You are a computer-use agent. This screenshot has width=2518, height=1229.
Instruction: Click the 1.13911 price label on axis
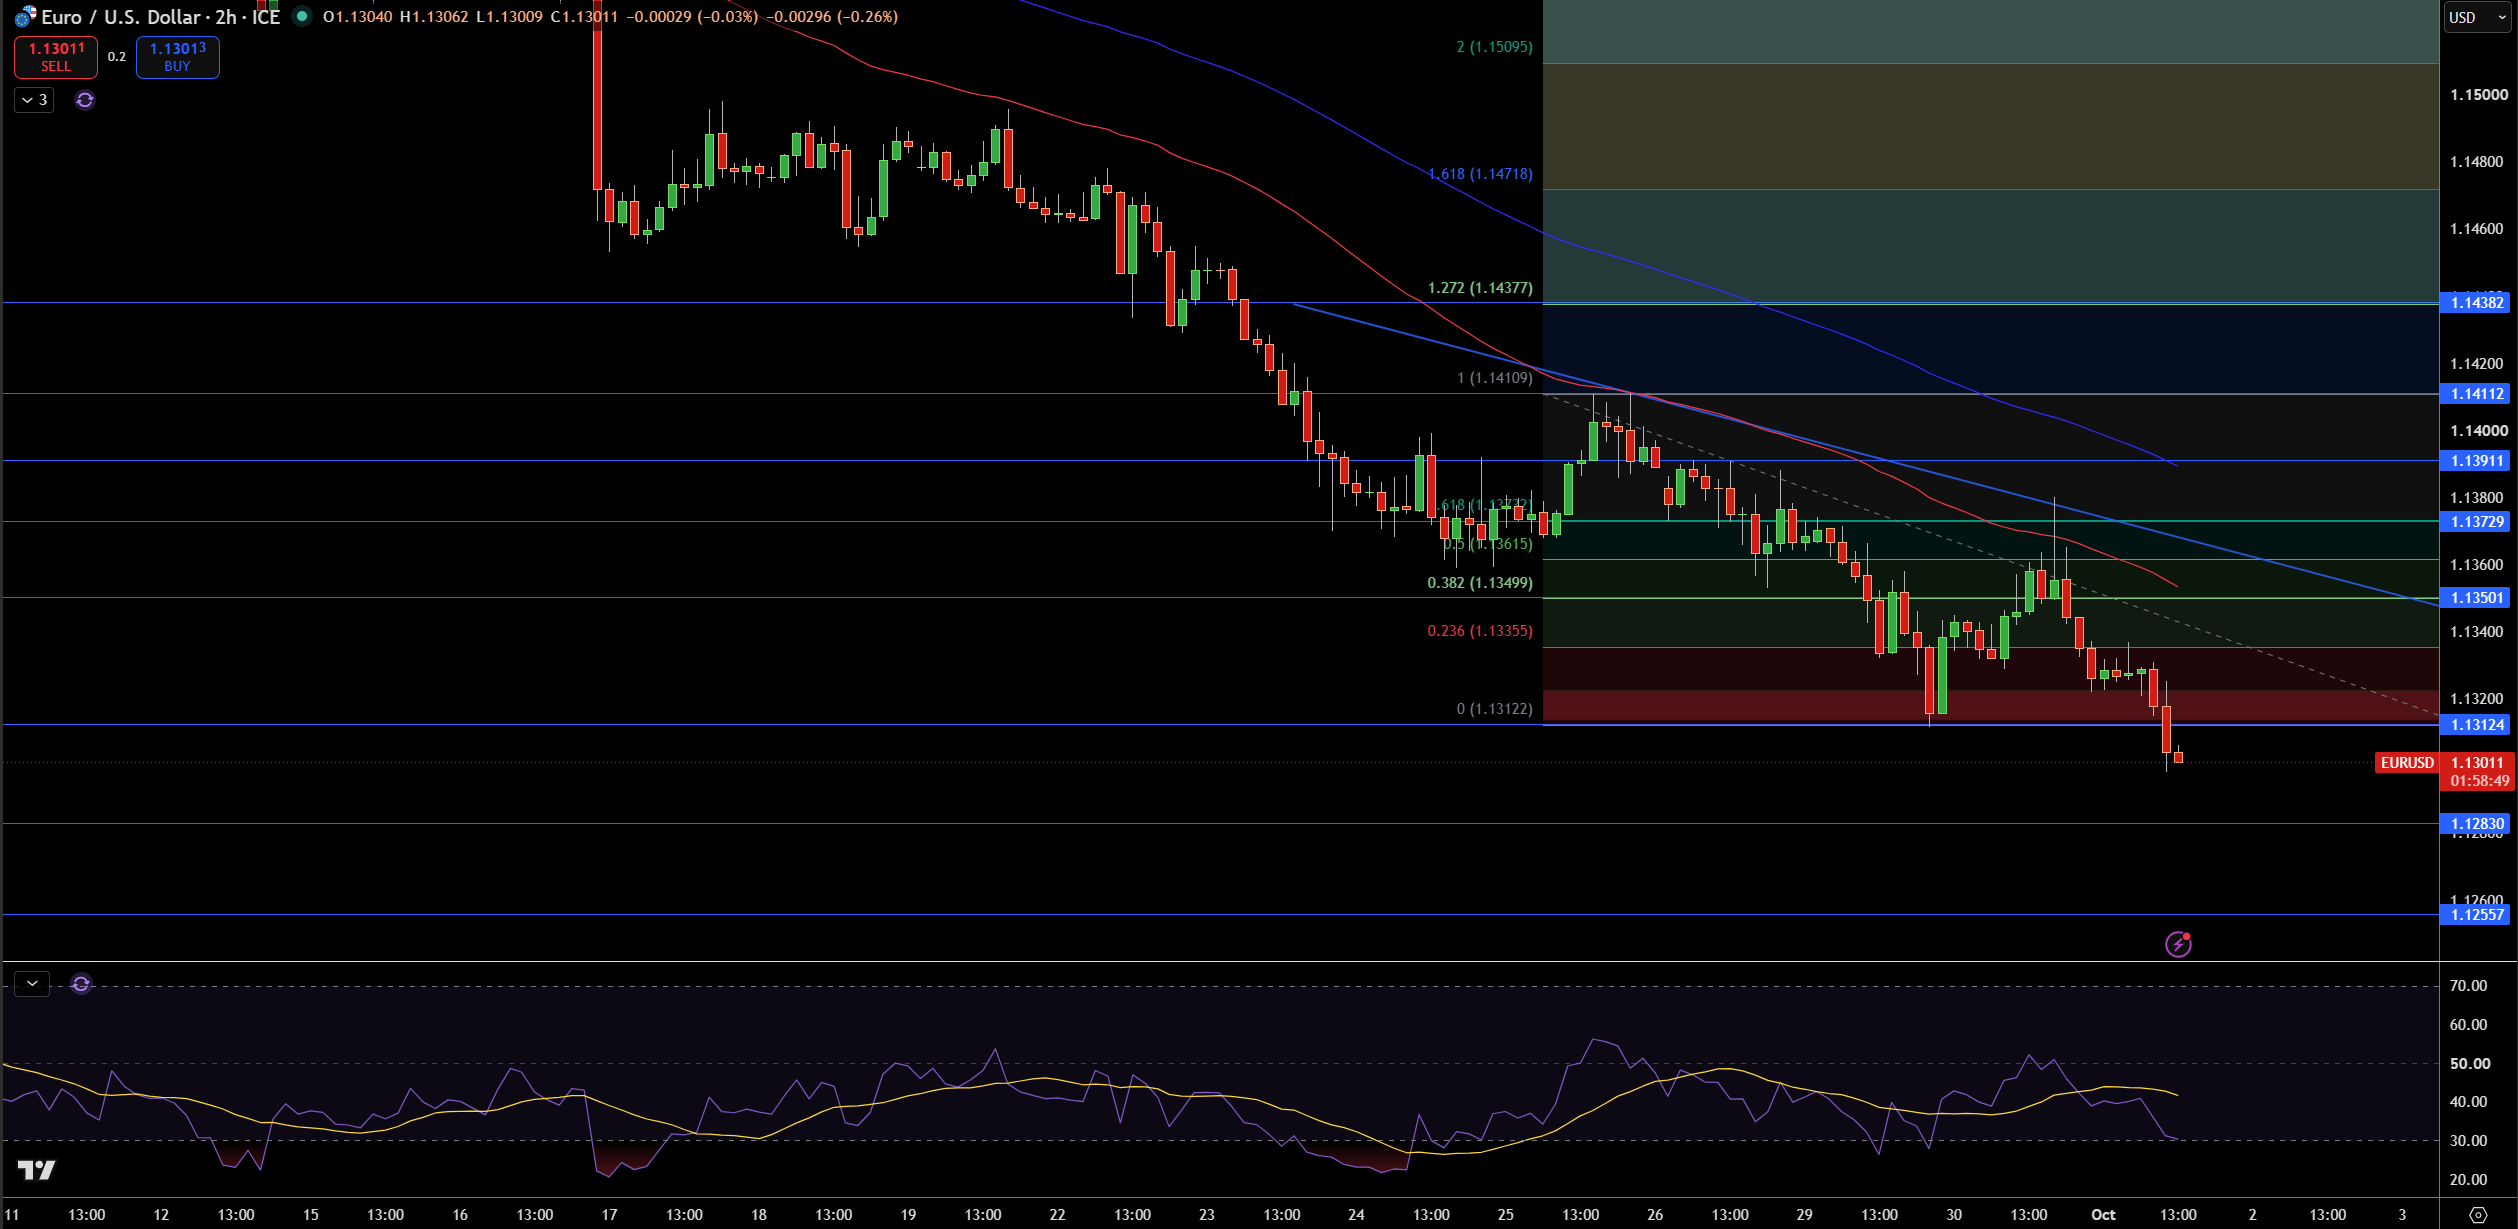2476,461
